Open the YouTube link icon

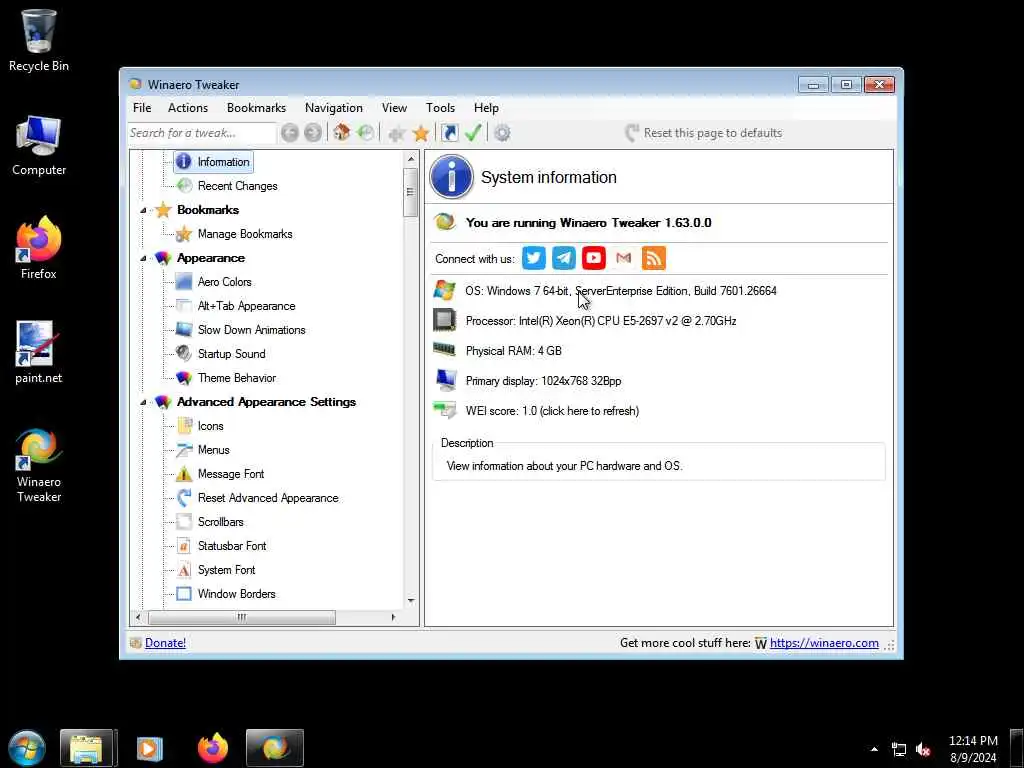click(594, 258)
